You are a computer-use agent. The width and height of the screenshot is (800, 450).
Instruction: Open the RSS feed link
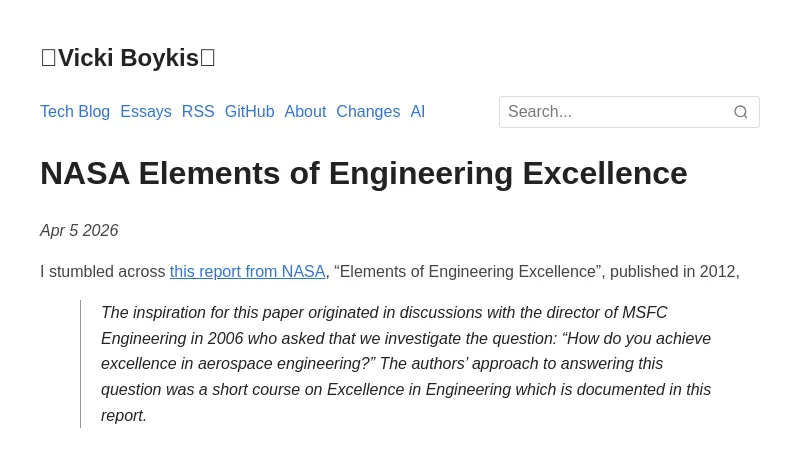click(x=198, y=112)
